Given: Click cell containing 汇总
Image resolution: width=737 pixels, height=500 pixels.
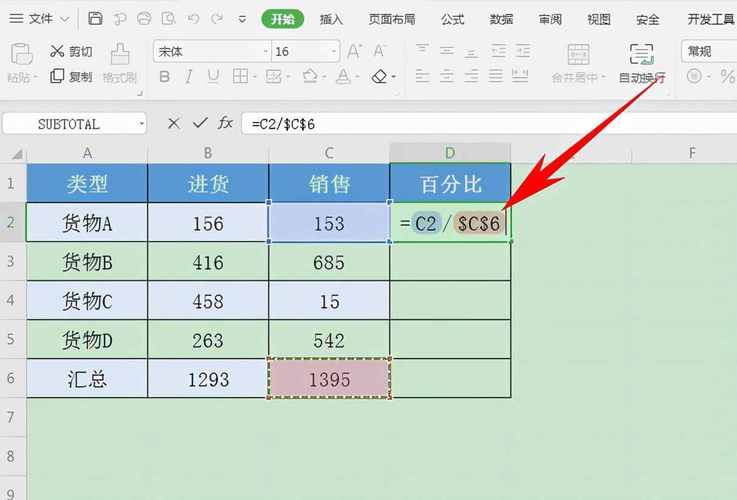Looking at the screenshot, I should (x=87, y=379).
